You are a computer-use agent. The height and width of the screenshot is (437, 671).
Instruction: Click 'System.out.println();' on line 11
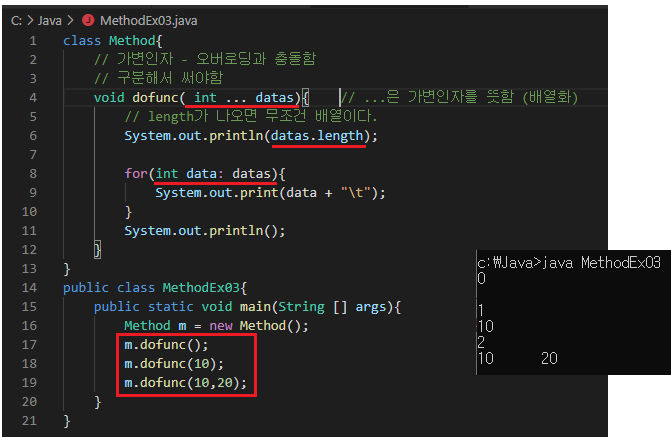(x=205, y=231)
